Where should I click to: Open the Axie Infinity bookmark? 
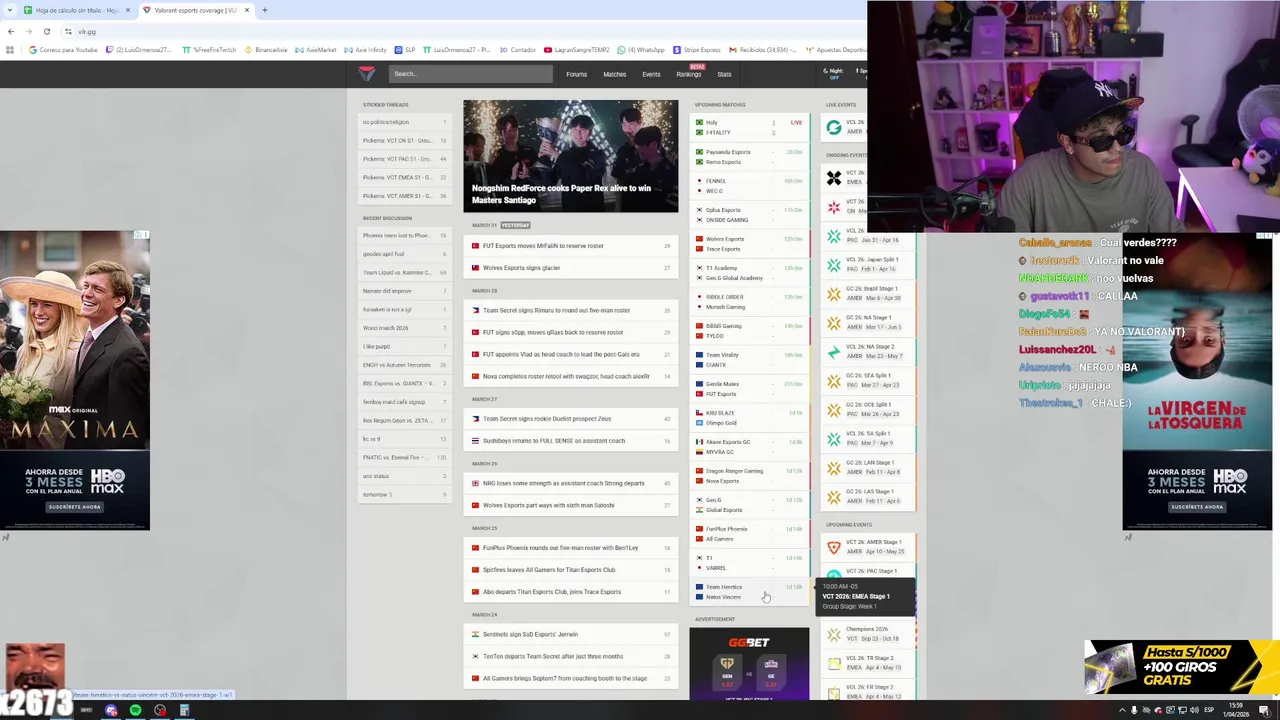pyautogui.click(x=365, y=49)
